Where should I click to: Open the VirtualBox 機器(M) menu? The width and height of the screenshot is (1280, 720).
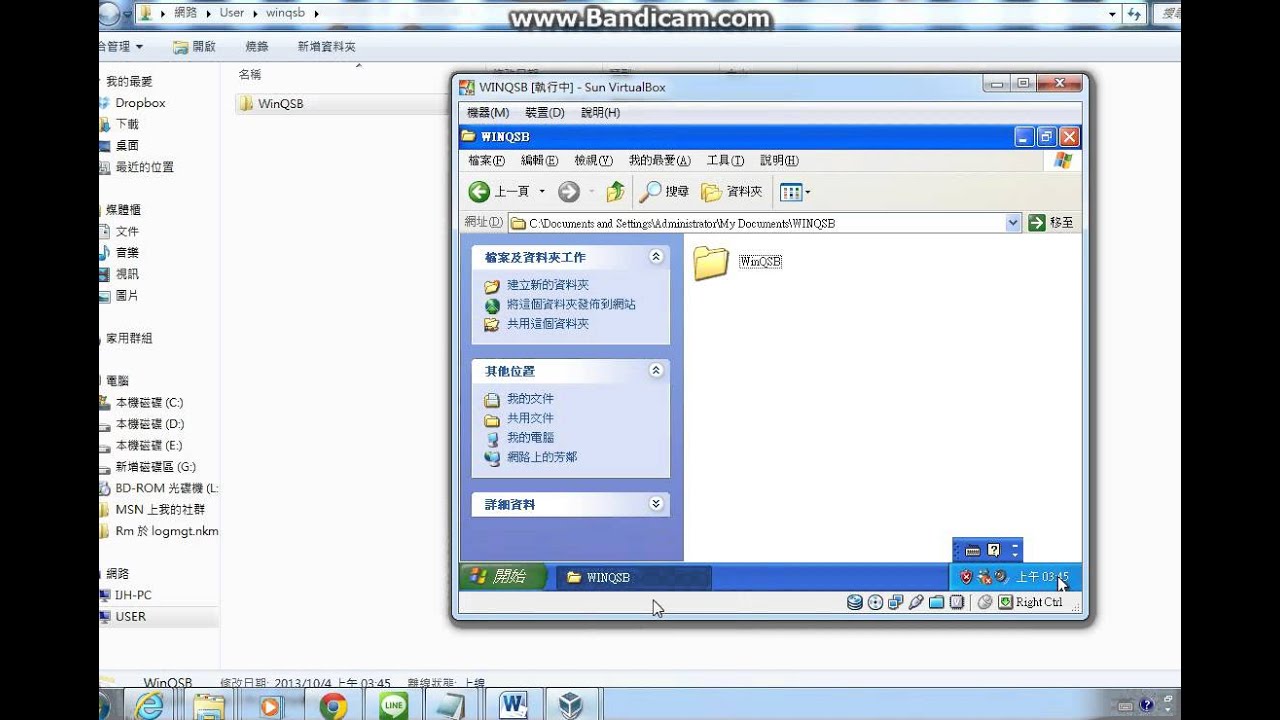point(488,113)
